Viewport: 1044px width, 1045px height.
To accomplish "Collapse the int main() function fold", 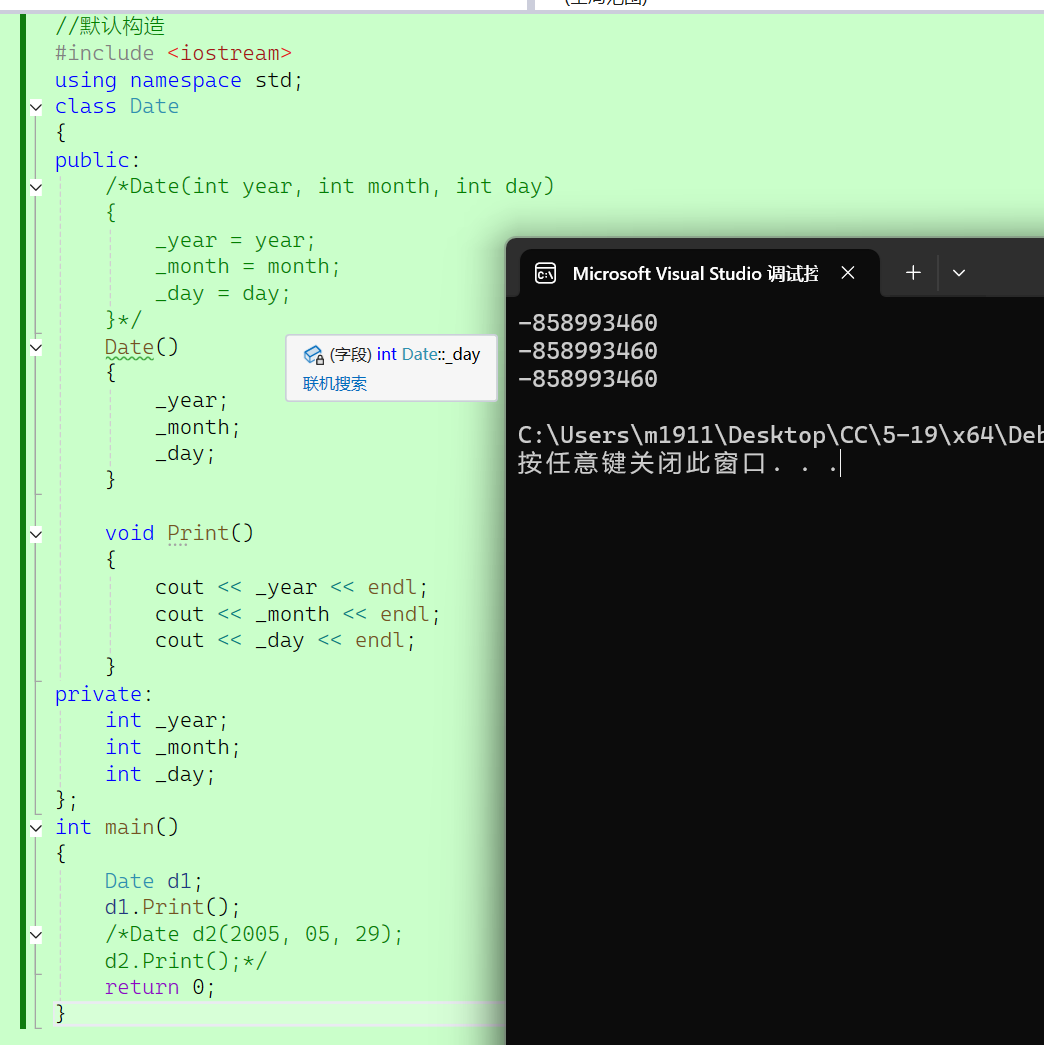I will (36, 828).
